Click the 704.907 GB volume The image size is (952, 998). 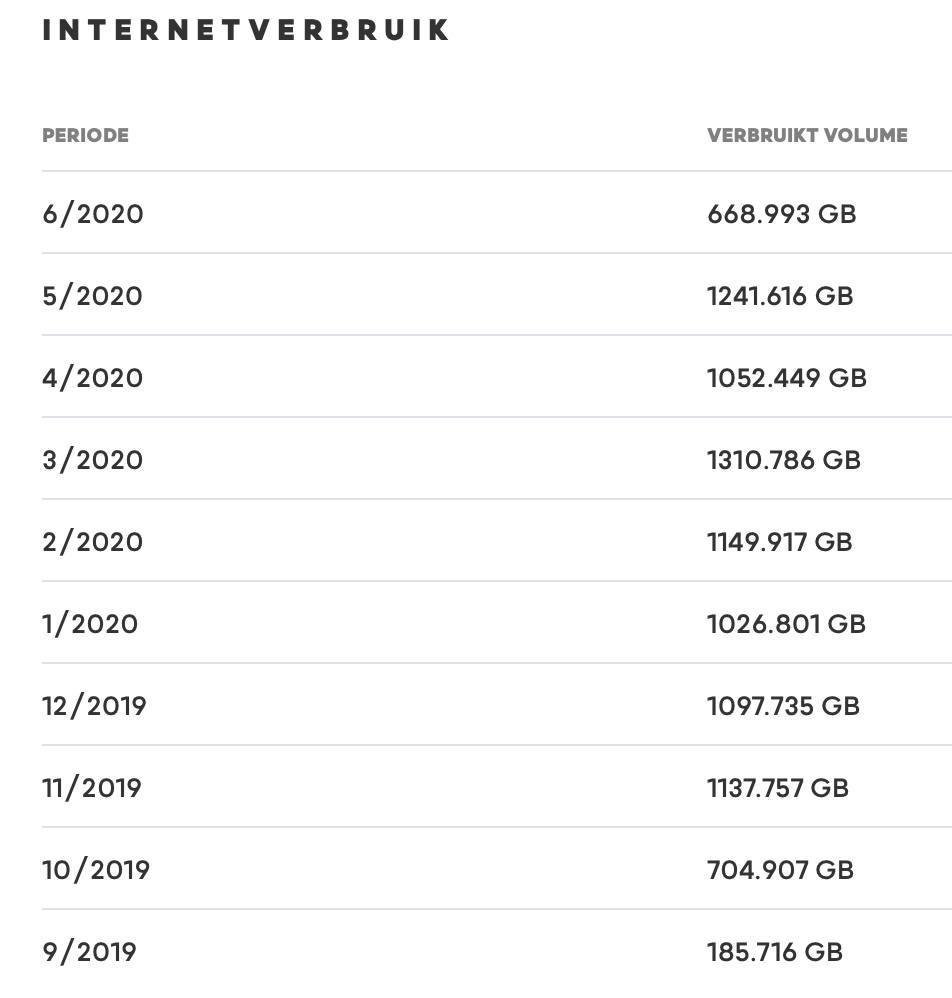click(x=780, y=870)
